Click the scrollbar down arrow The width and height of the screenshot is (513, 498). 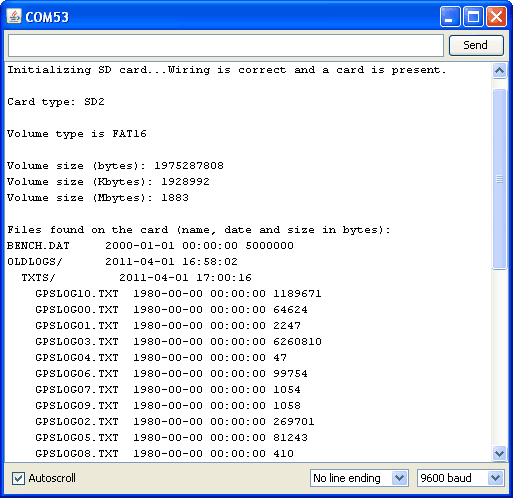click(499, 453)
